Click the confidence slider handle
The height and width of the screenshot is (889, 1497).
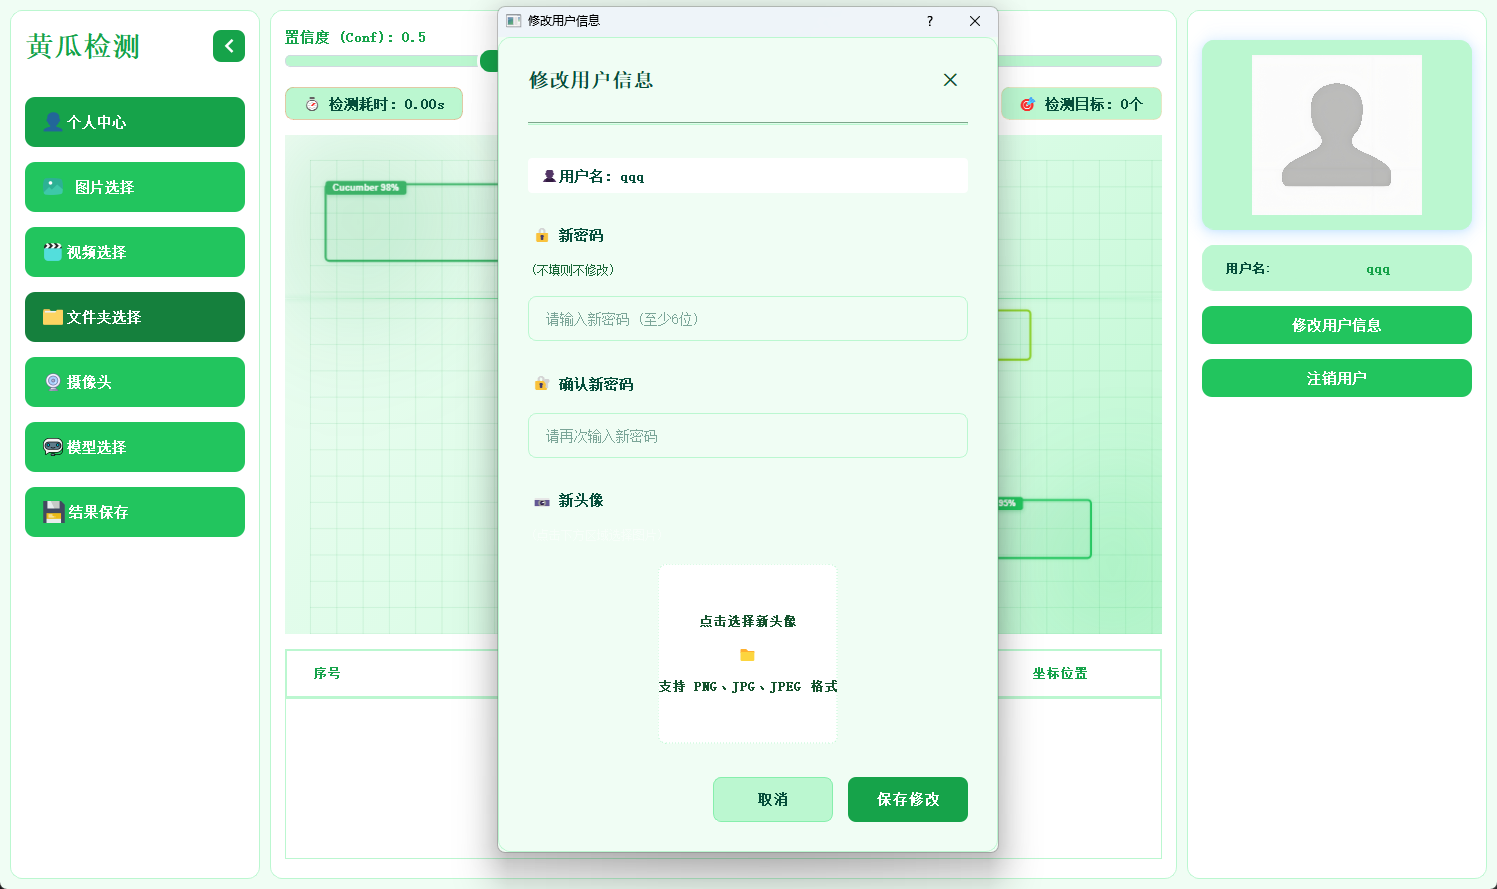tap(489, 61)
